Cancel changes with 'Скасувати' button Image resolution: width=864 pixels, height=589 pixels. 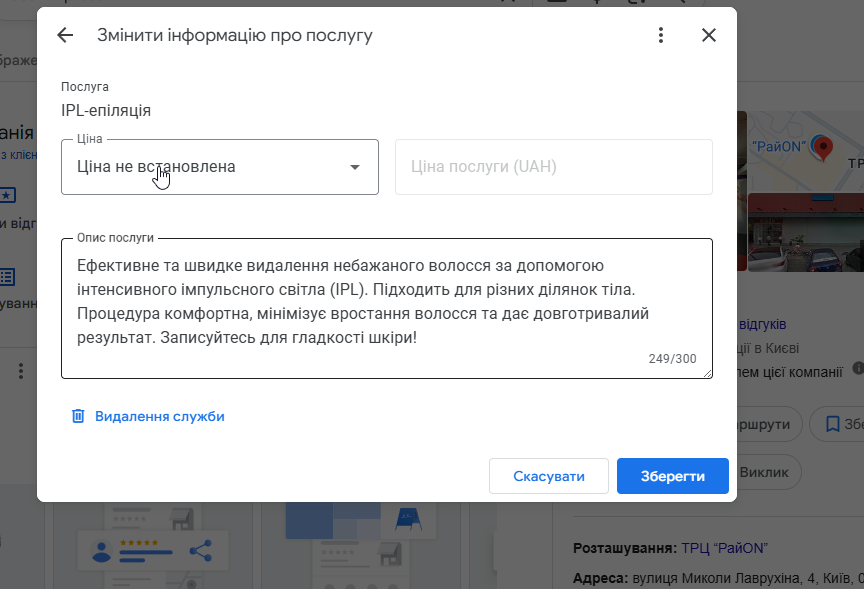(x=549, y=476)
